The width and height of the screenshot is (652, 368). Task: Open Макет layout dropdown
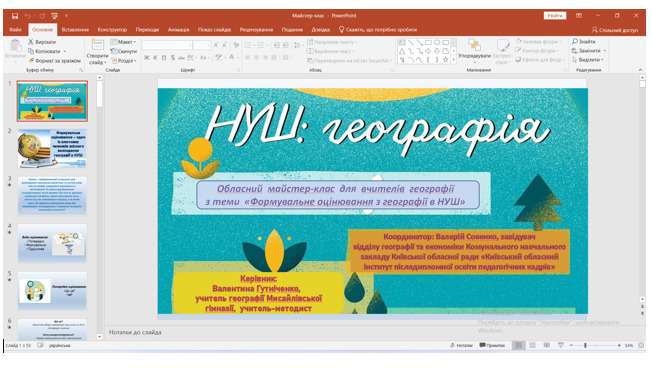123,42
